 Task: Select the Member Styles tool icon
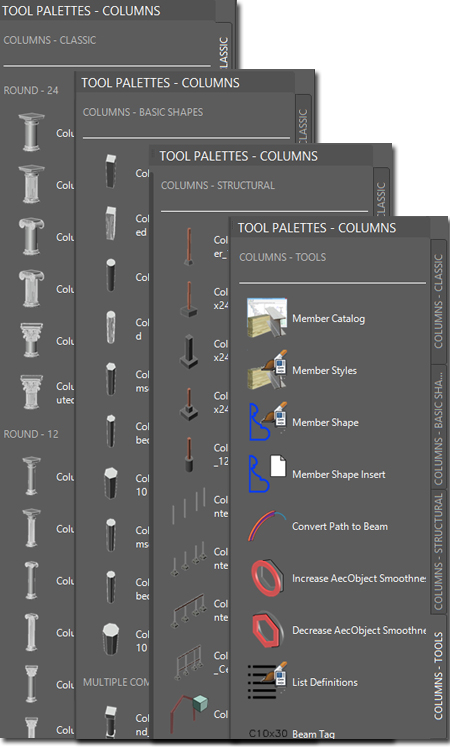click(x=267, y=370)
